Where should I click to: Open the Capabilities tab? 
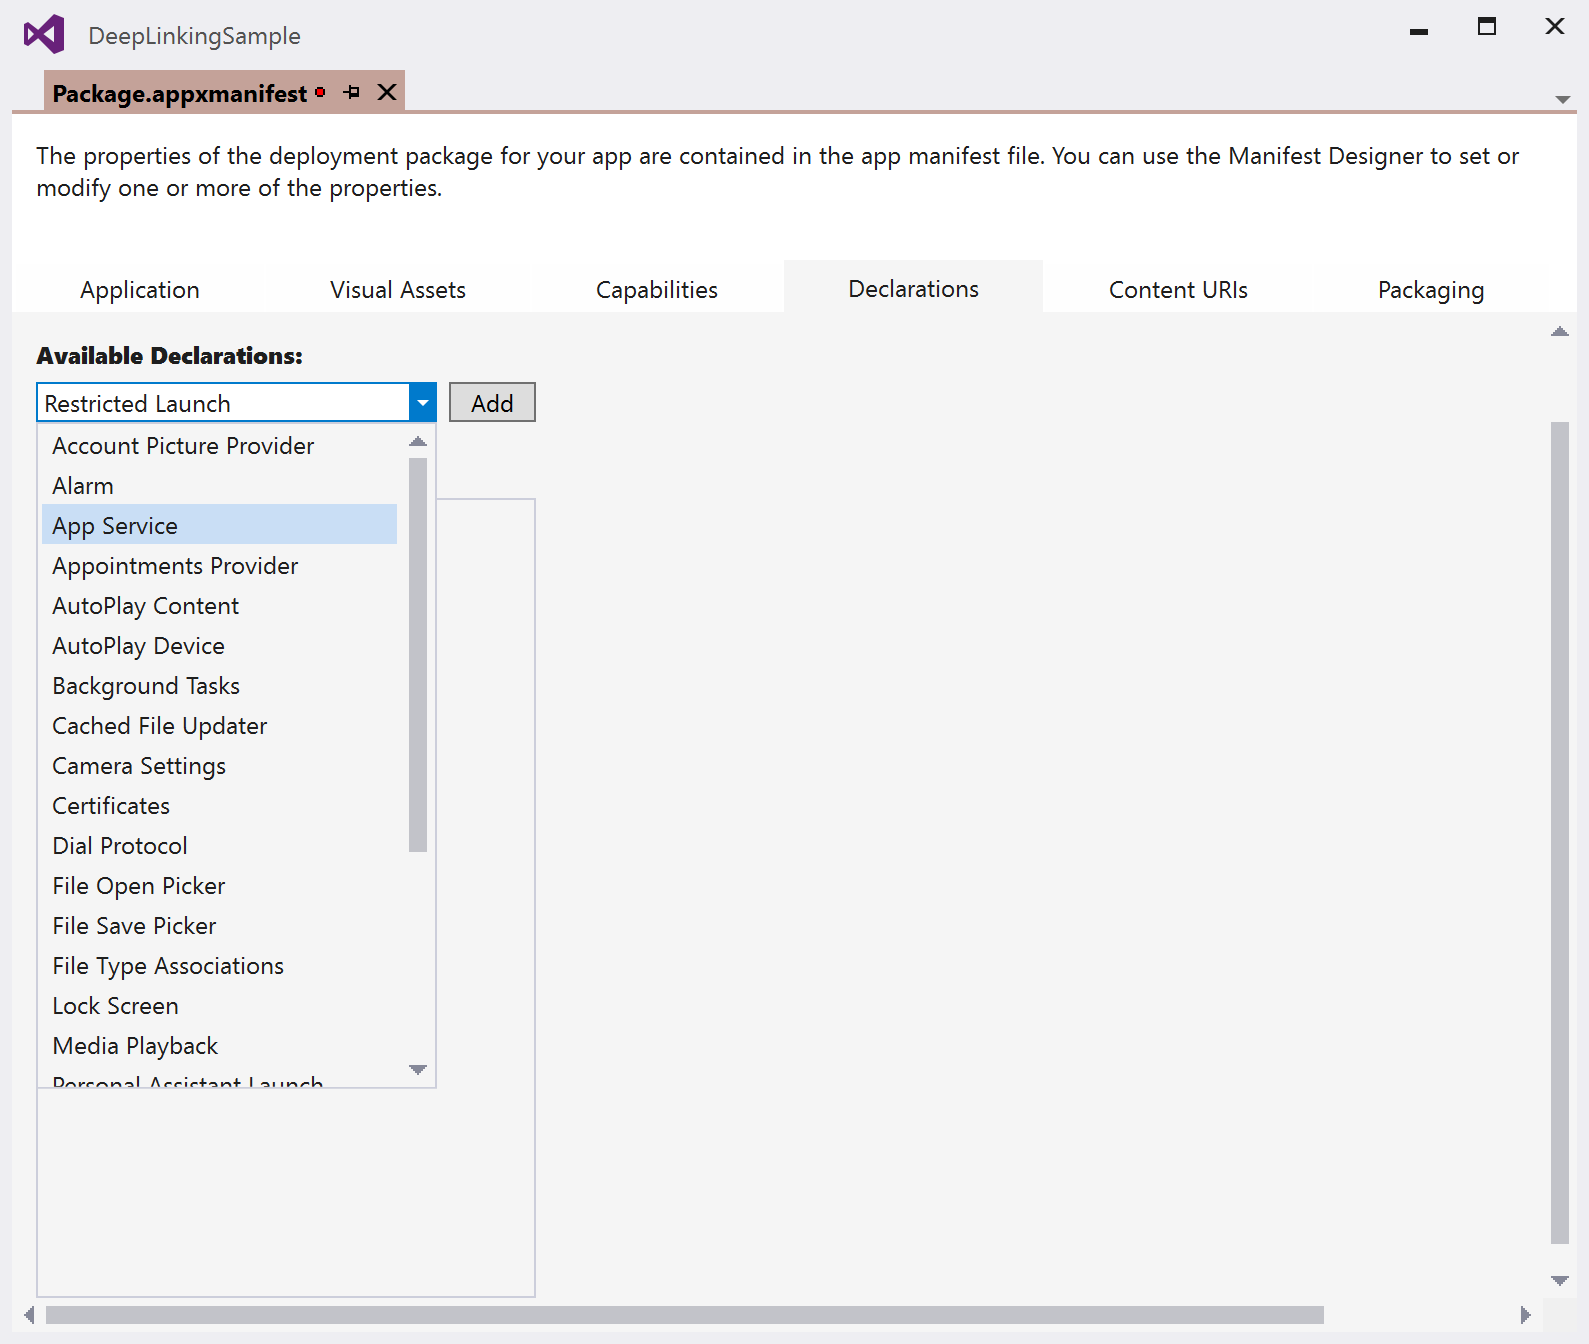pyautogui.click(x=657, y=290)
